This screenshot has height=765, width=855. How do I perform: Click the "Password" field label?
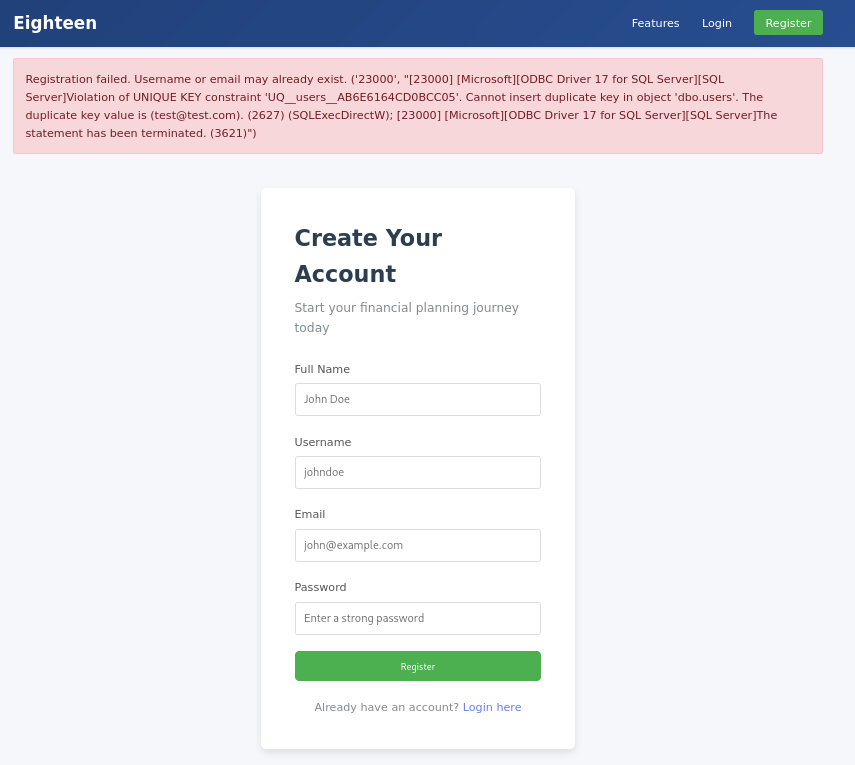[x=320, y=587]
